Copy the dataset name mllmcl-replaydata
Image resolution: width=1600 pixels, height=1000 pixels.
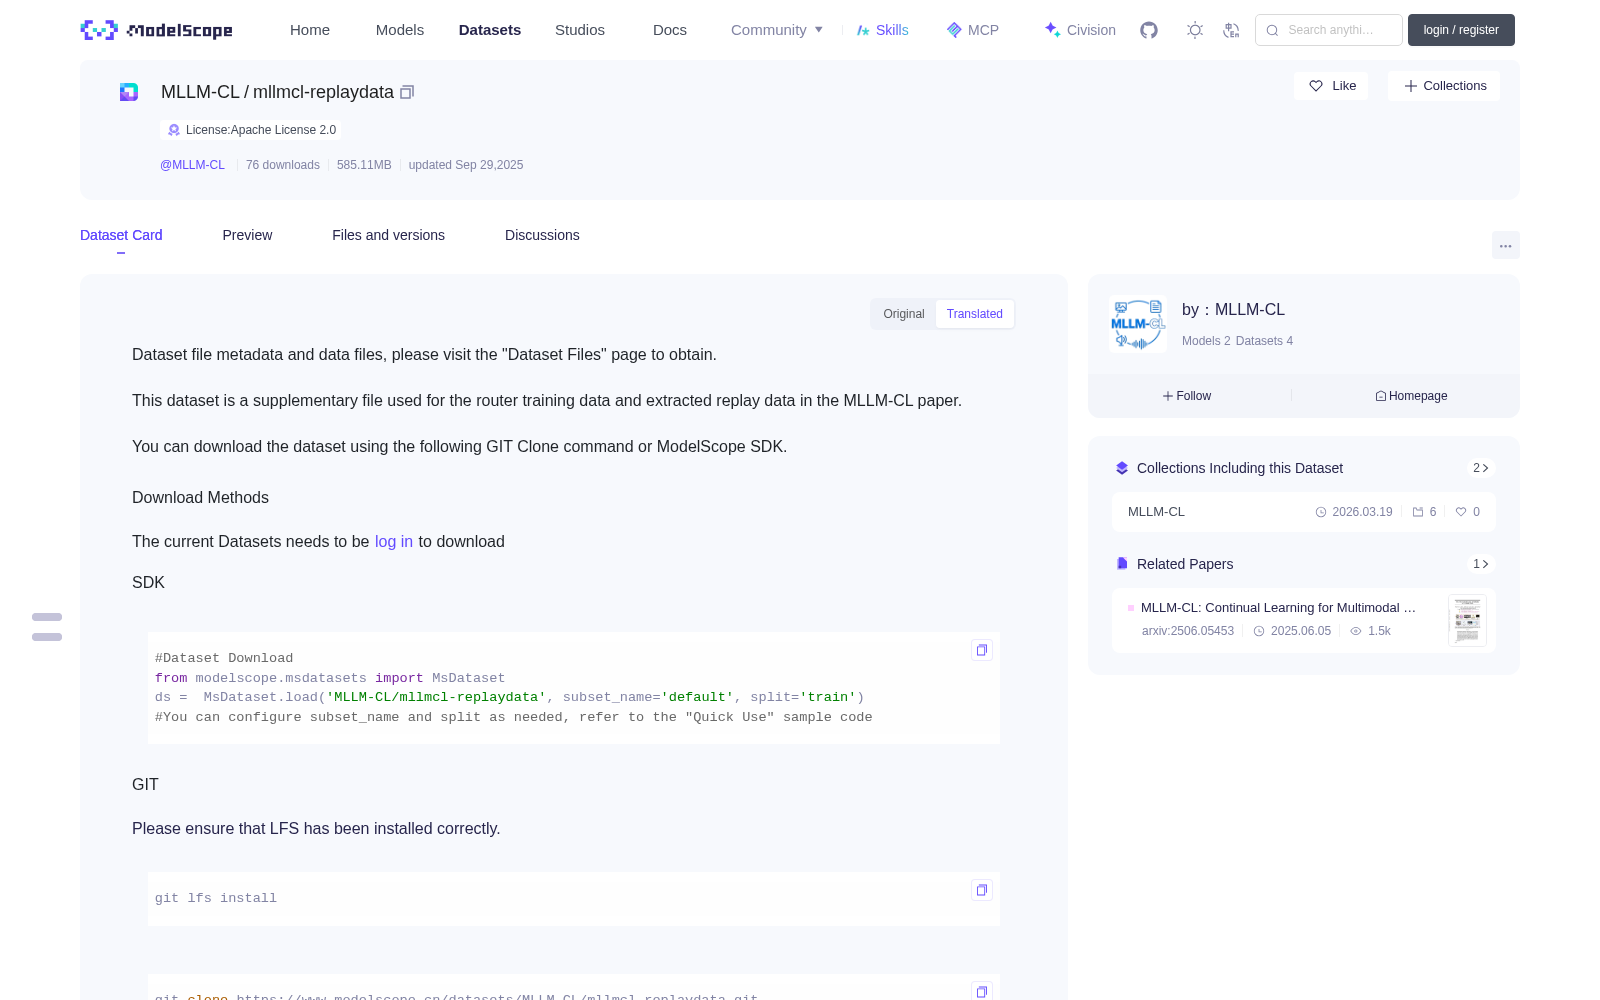click(x=407, y=92)
